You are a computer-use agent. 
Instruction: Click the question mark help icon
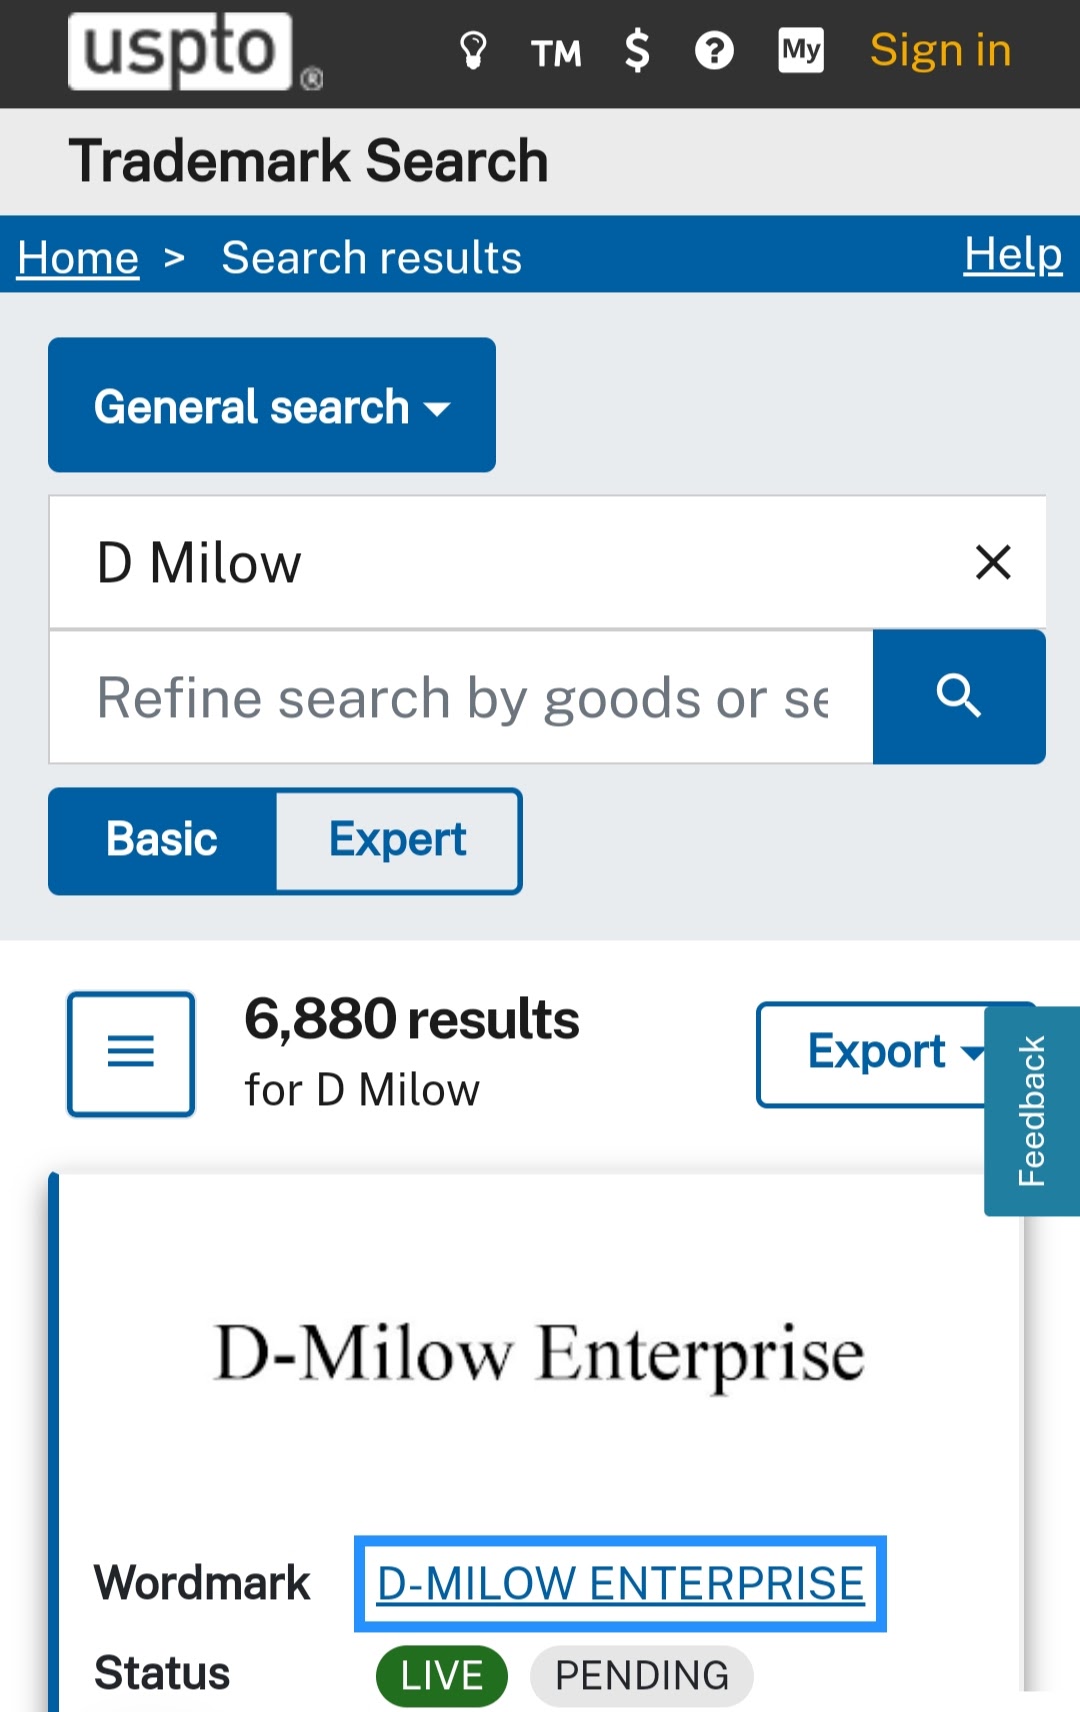pos(714,50)
